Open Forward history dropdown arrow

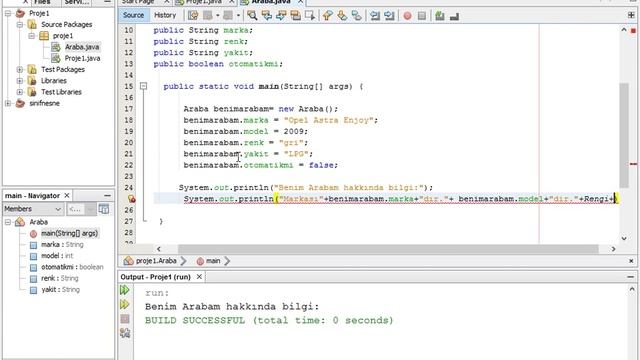[x=238, y=16]
